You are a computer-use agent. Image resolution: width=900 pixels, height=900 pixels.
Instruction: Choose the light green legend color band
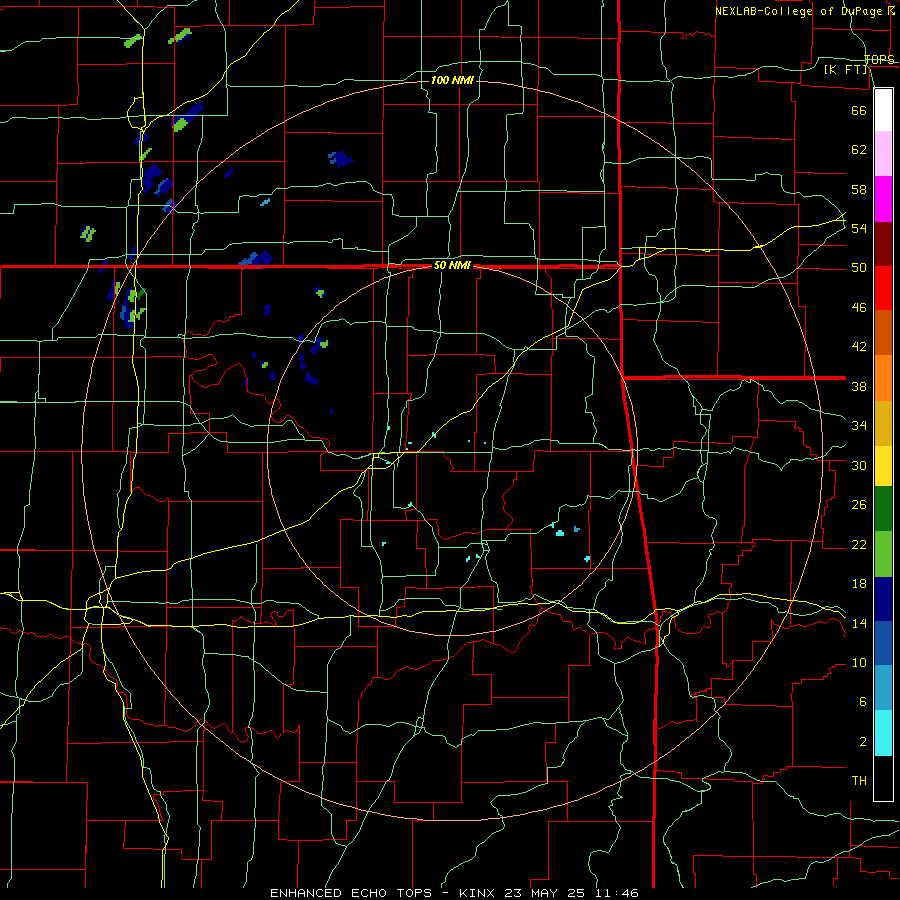(883, 554)
